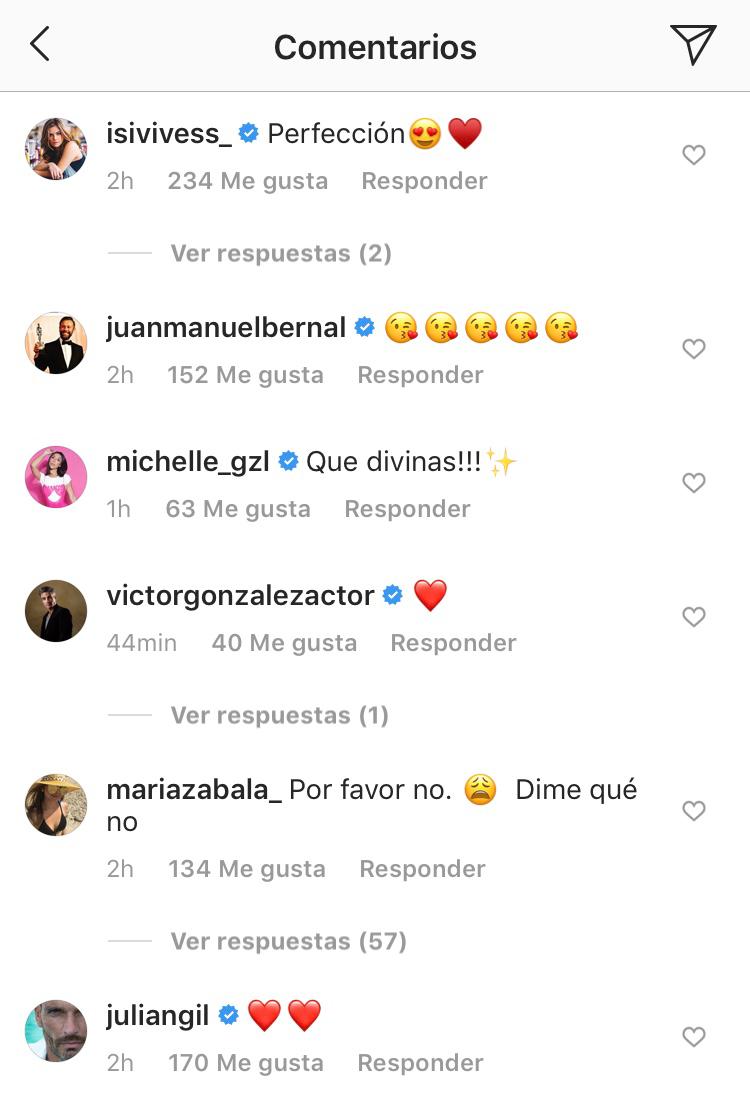This screenshot has height=1097, width=750.
Task: Tap the heart beside mariazabala_'s comment
Action: [694, 811]
